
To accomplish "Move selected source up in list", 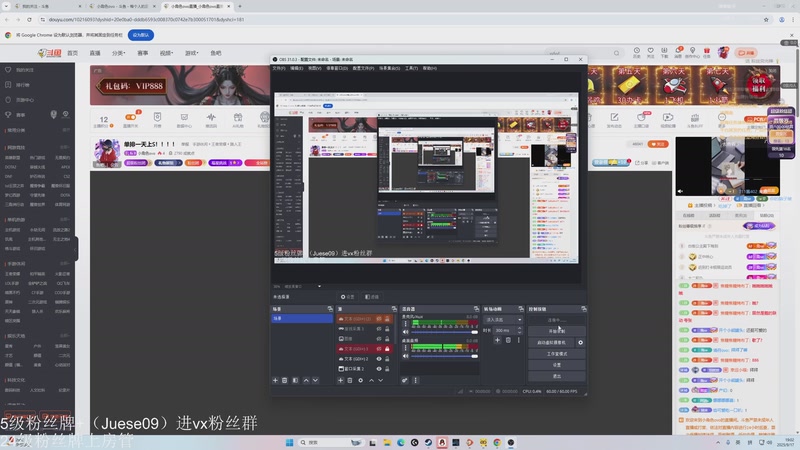I will tap(371, 380).
